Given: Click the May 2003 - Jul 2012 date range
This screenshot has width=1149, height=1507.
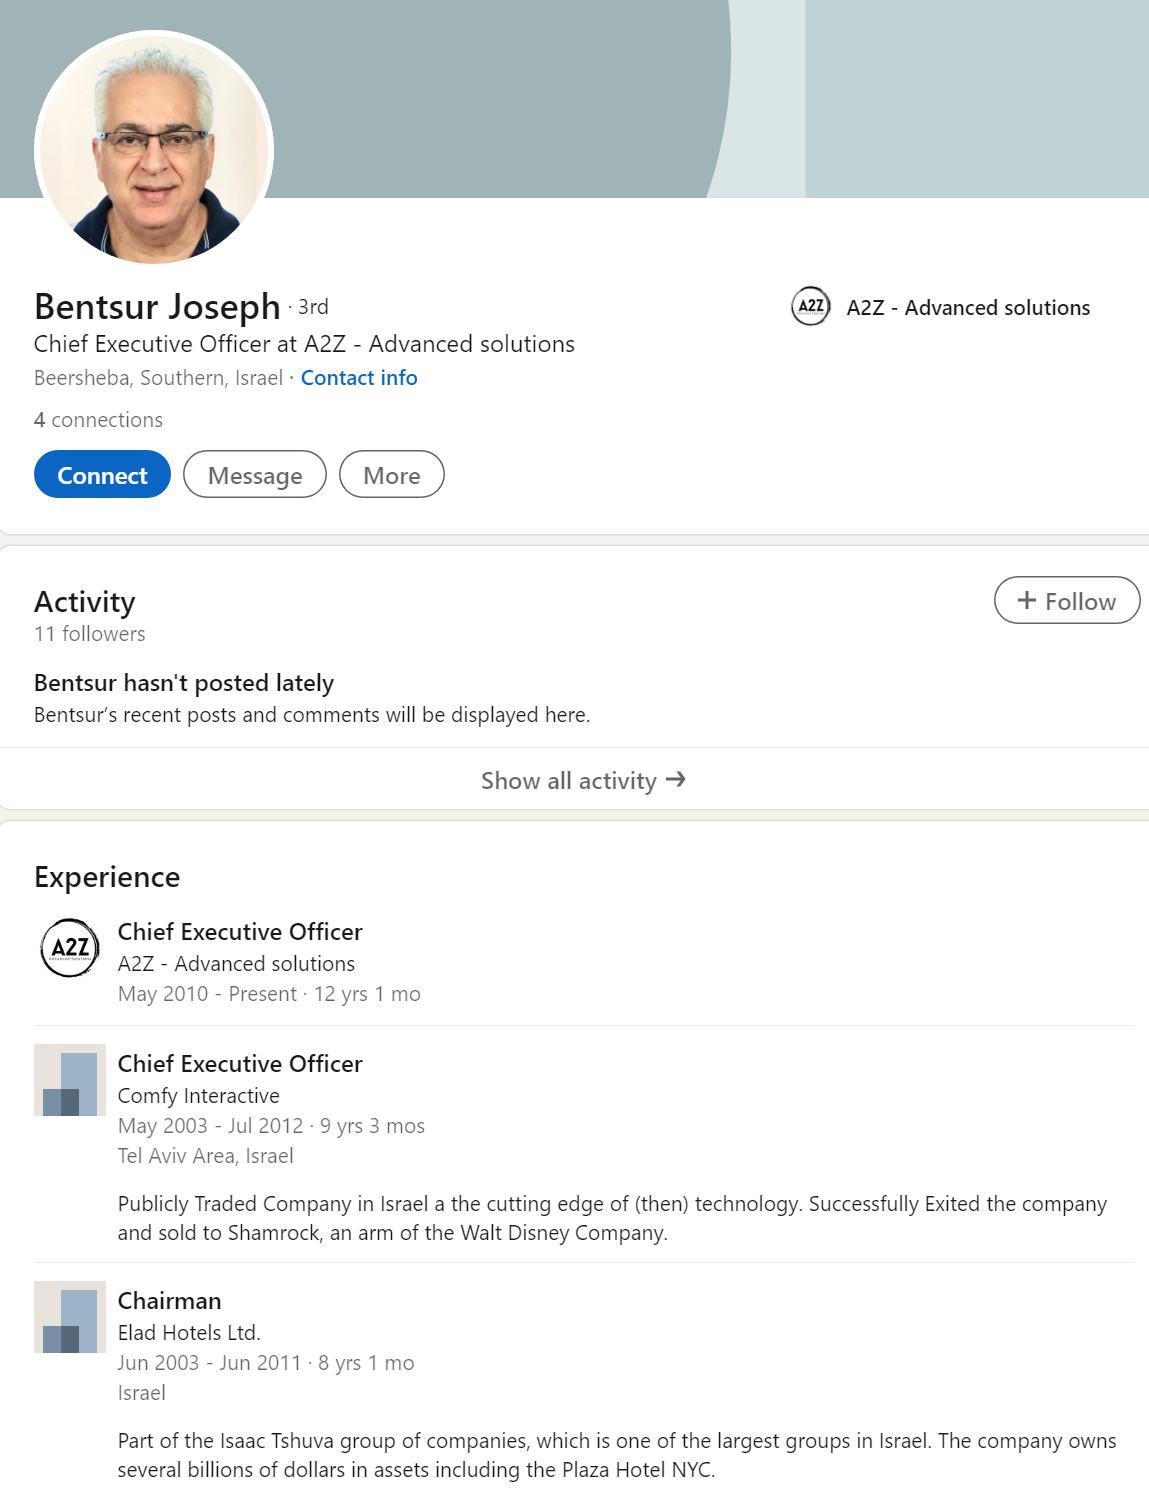Looking at the screenshot, I should [x=210, y=1126].
